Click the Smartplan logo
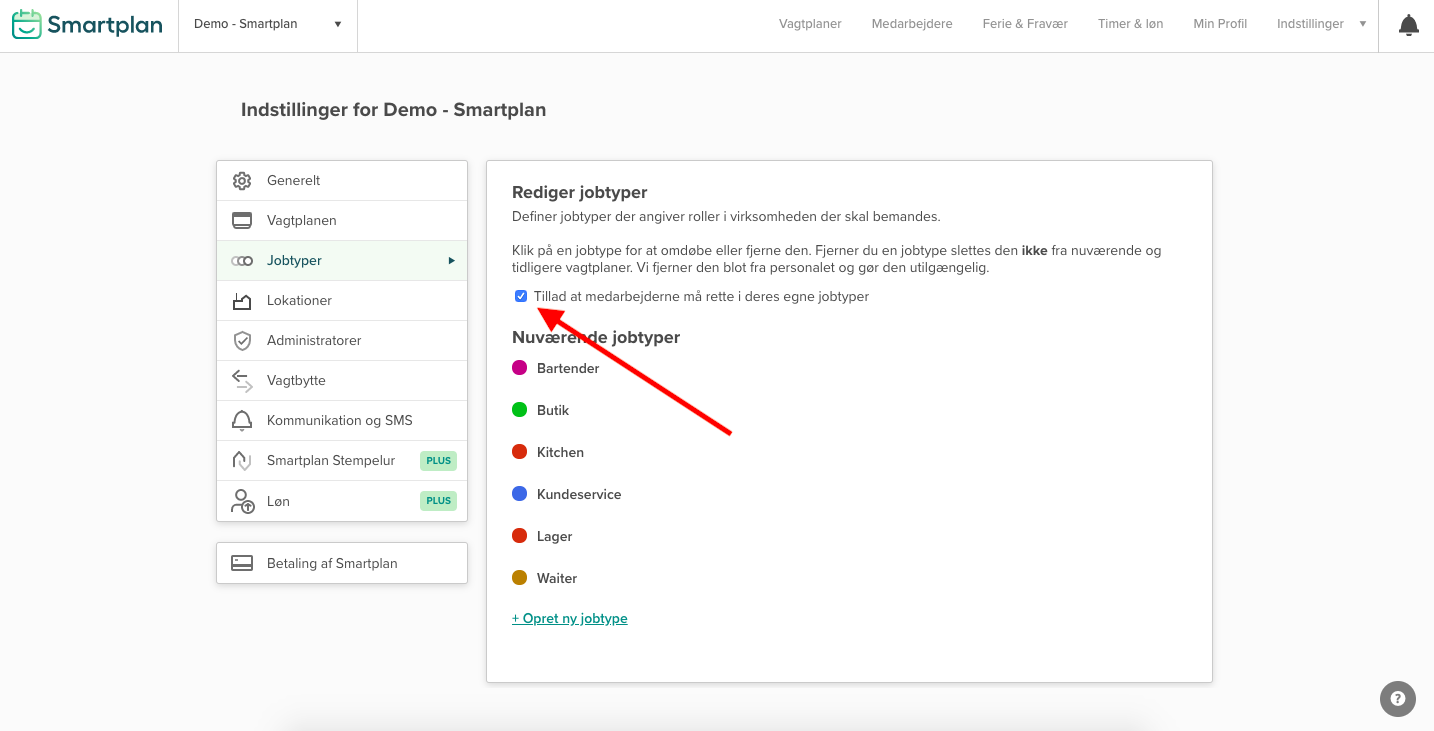The height and width of the screenshot is (731, 1434). point(87,25)
